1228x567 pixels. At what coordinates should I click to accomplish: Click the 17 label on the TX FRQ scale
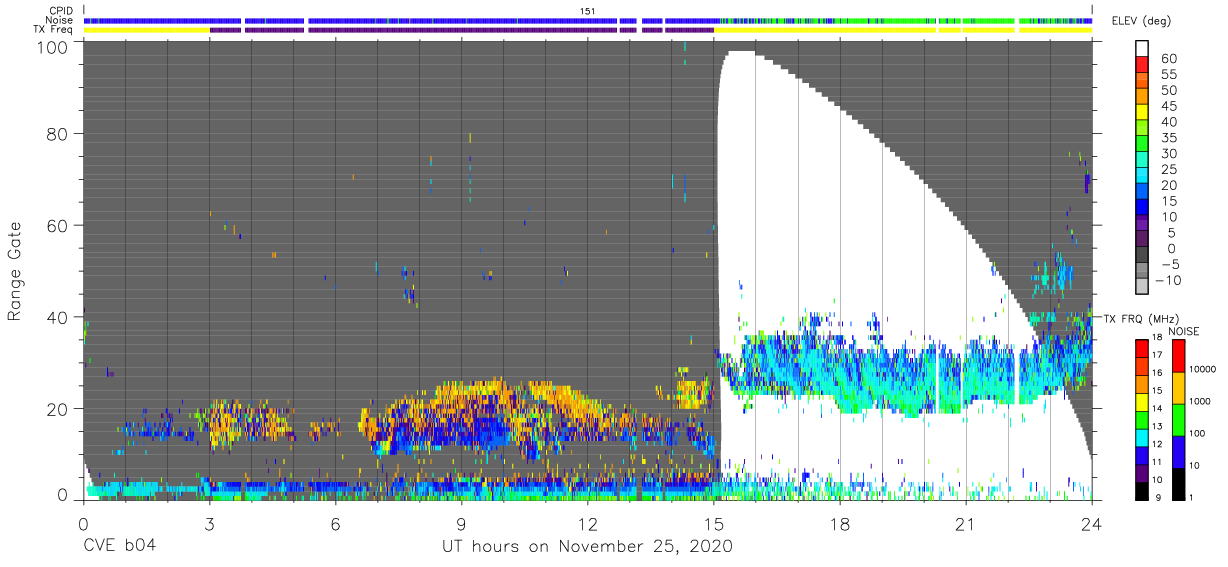(x=1157, y=355)
